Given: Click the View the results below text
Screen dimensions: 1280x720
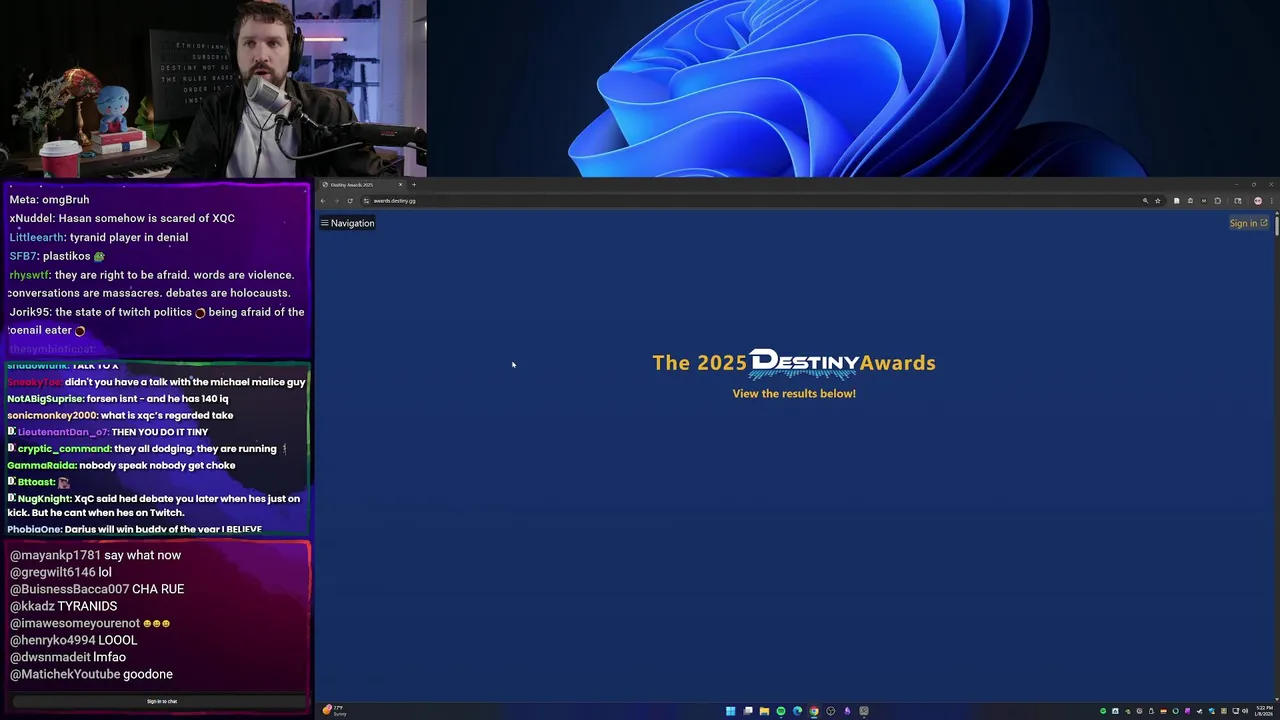Looking at the screenshot, I should (794, 394).
